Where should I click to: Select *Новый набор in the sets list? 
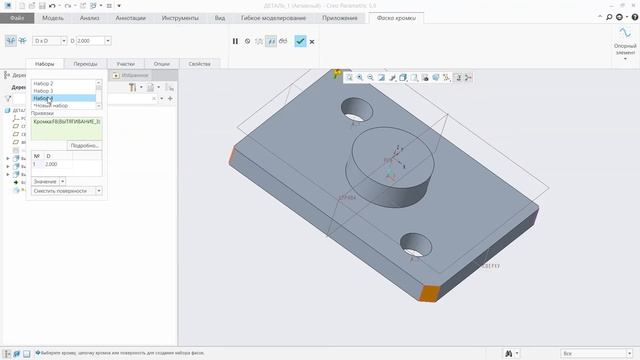click(x=64, y=105)
